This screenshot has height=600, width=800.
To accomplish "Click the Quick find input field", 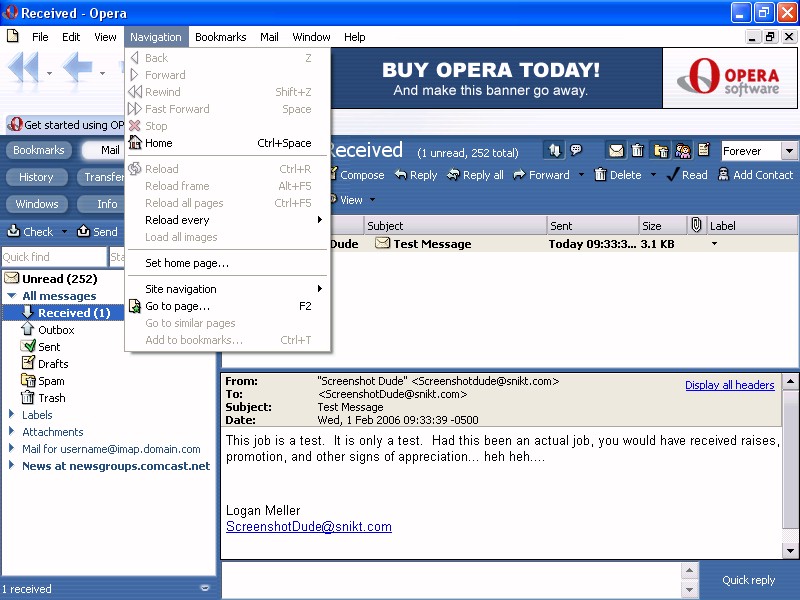I will click(54, 257).
